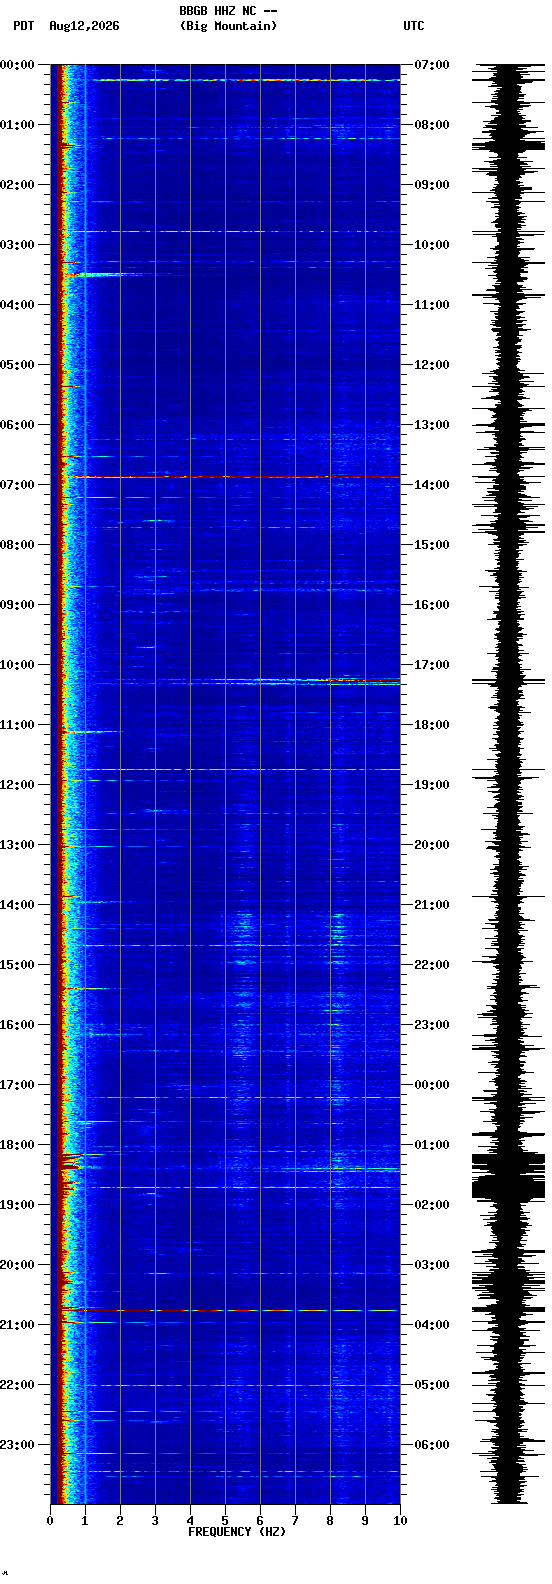The image size is (552, 1584).
Task: Click the 23:00 PDT time label
Action: [x=17, y=1445]
